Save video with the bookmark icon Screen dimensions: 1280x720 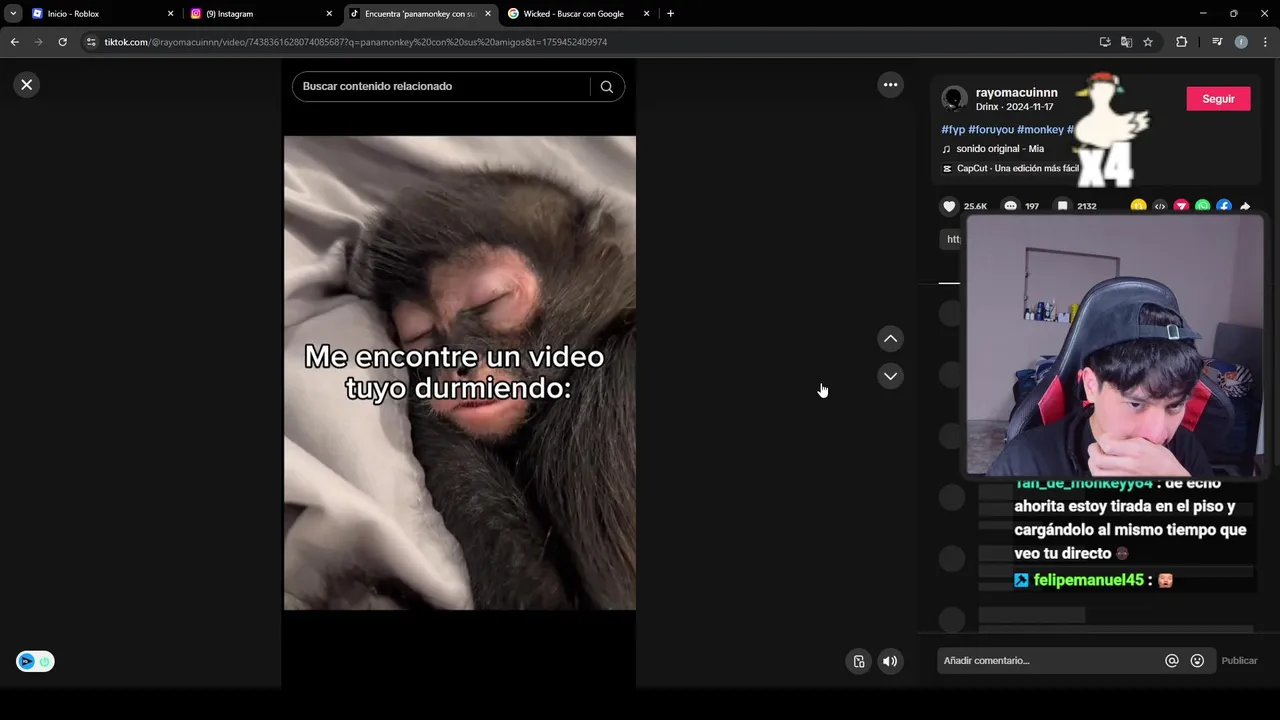pyautogui.click(x=1063, y=206)
